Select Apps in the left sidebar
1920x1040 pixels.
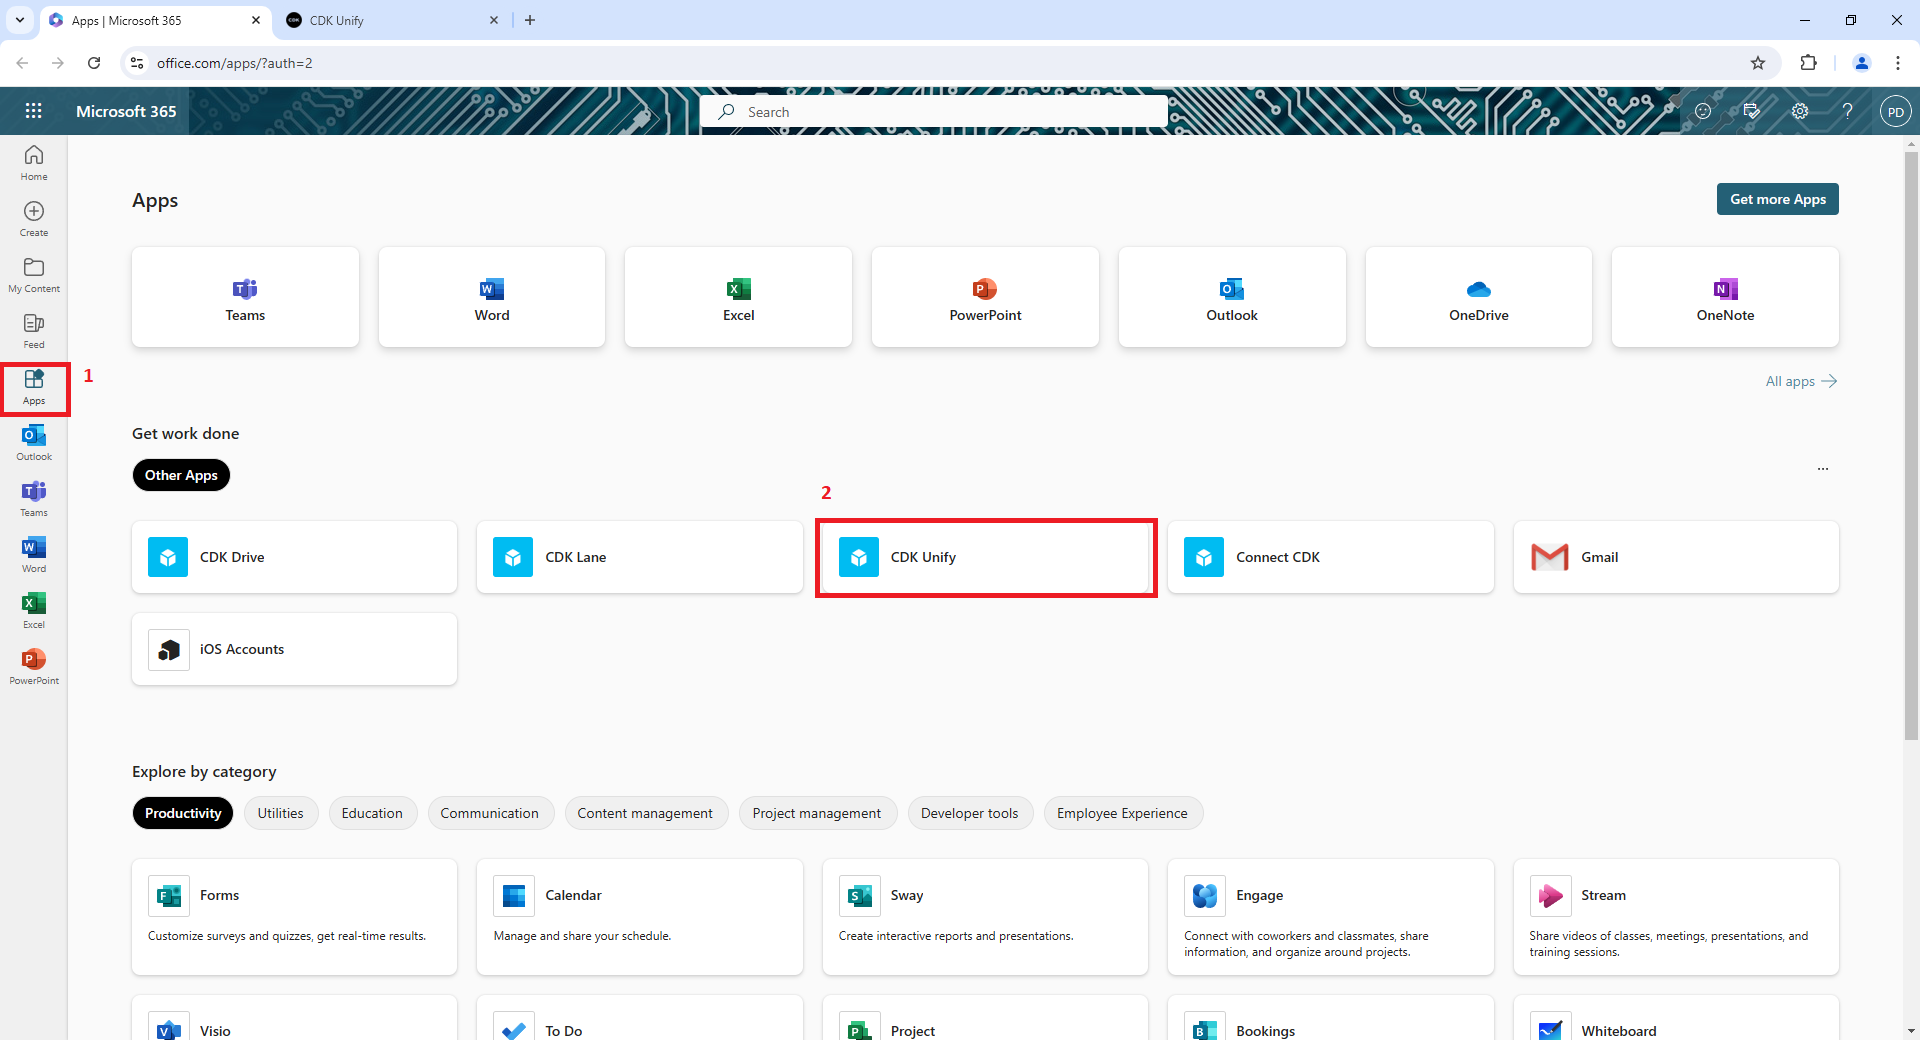(x=34, y=388)
